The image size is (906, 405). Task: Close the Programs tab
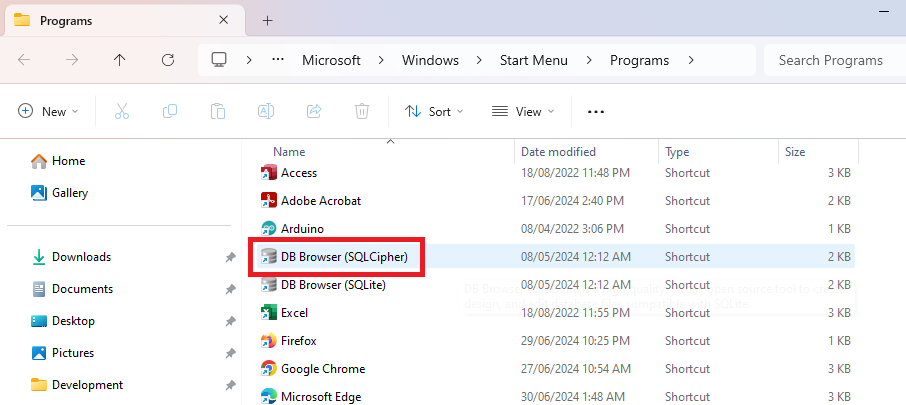pos(224,20)
